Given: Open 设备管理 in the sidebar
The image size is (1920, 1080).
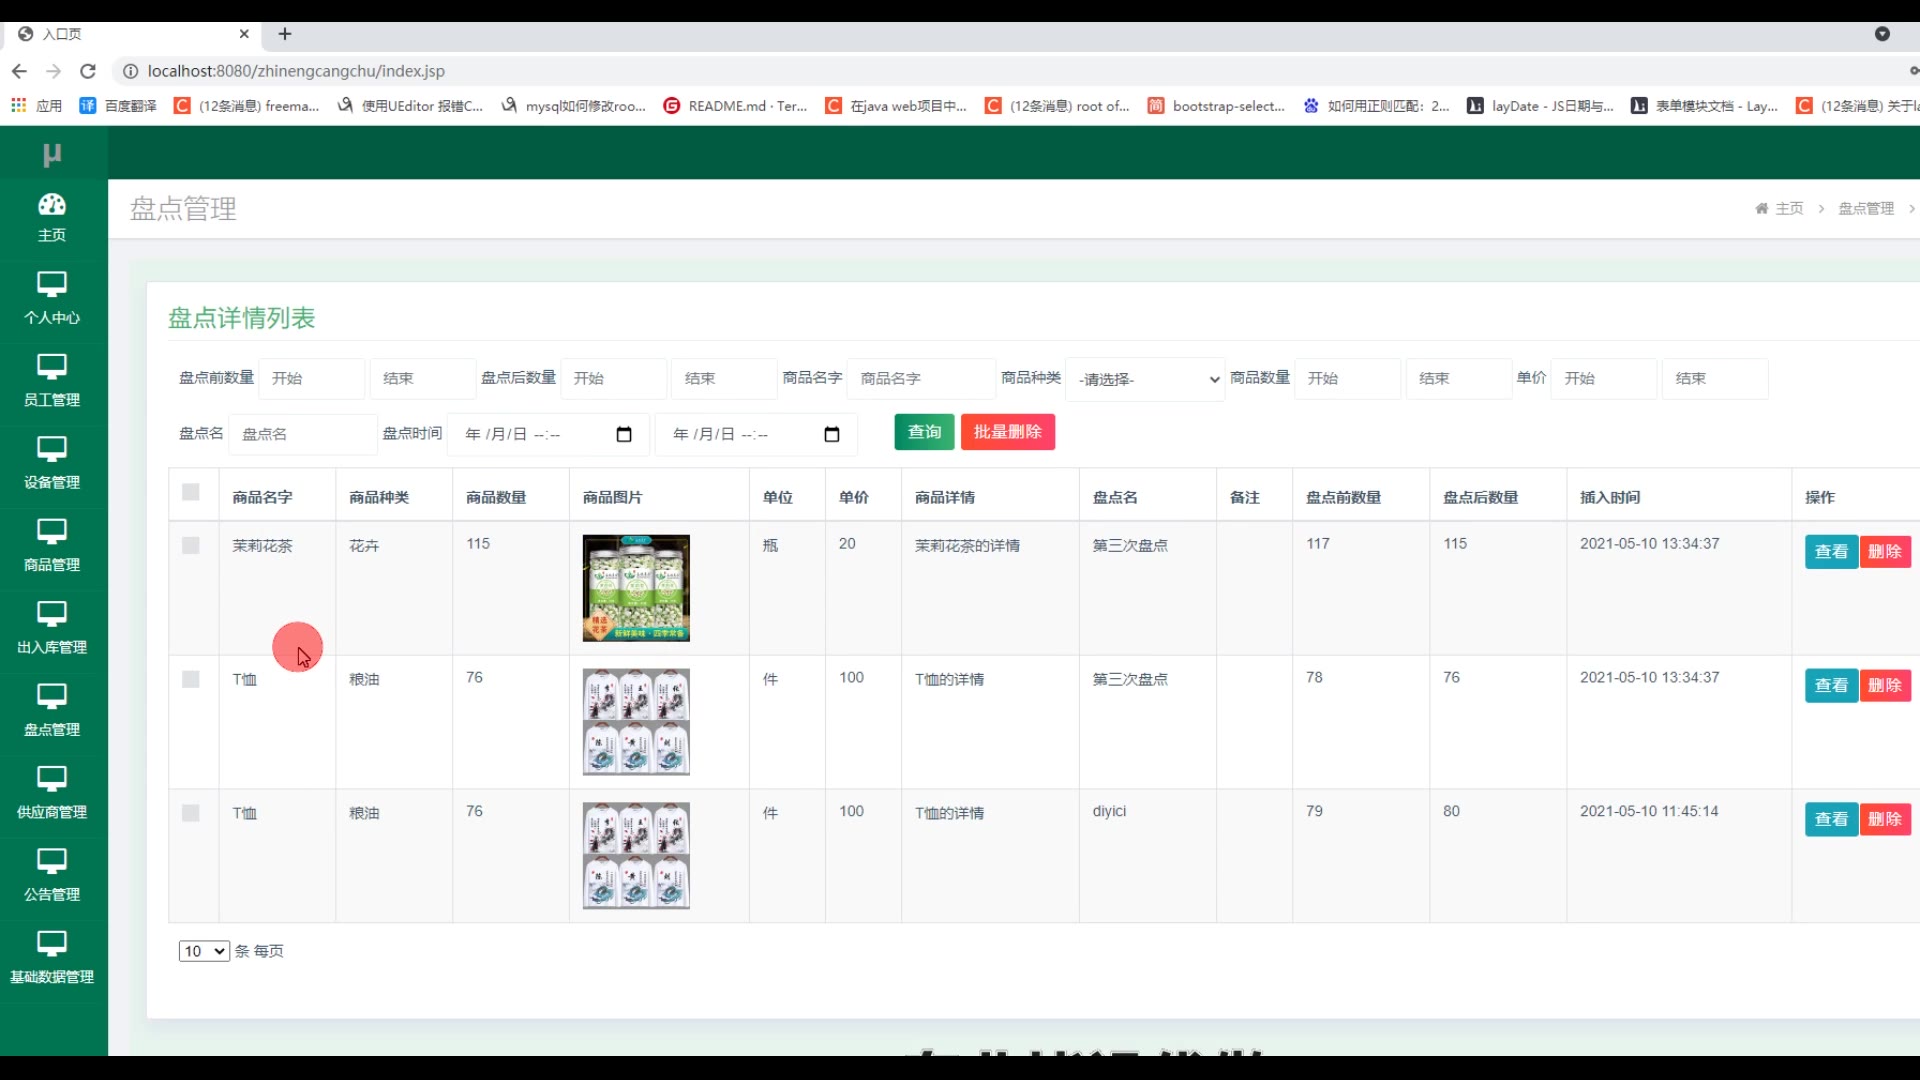Looking at the screenshot, I should pyautogui.click(x=52, y=463).
